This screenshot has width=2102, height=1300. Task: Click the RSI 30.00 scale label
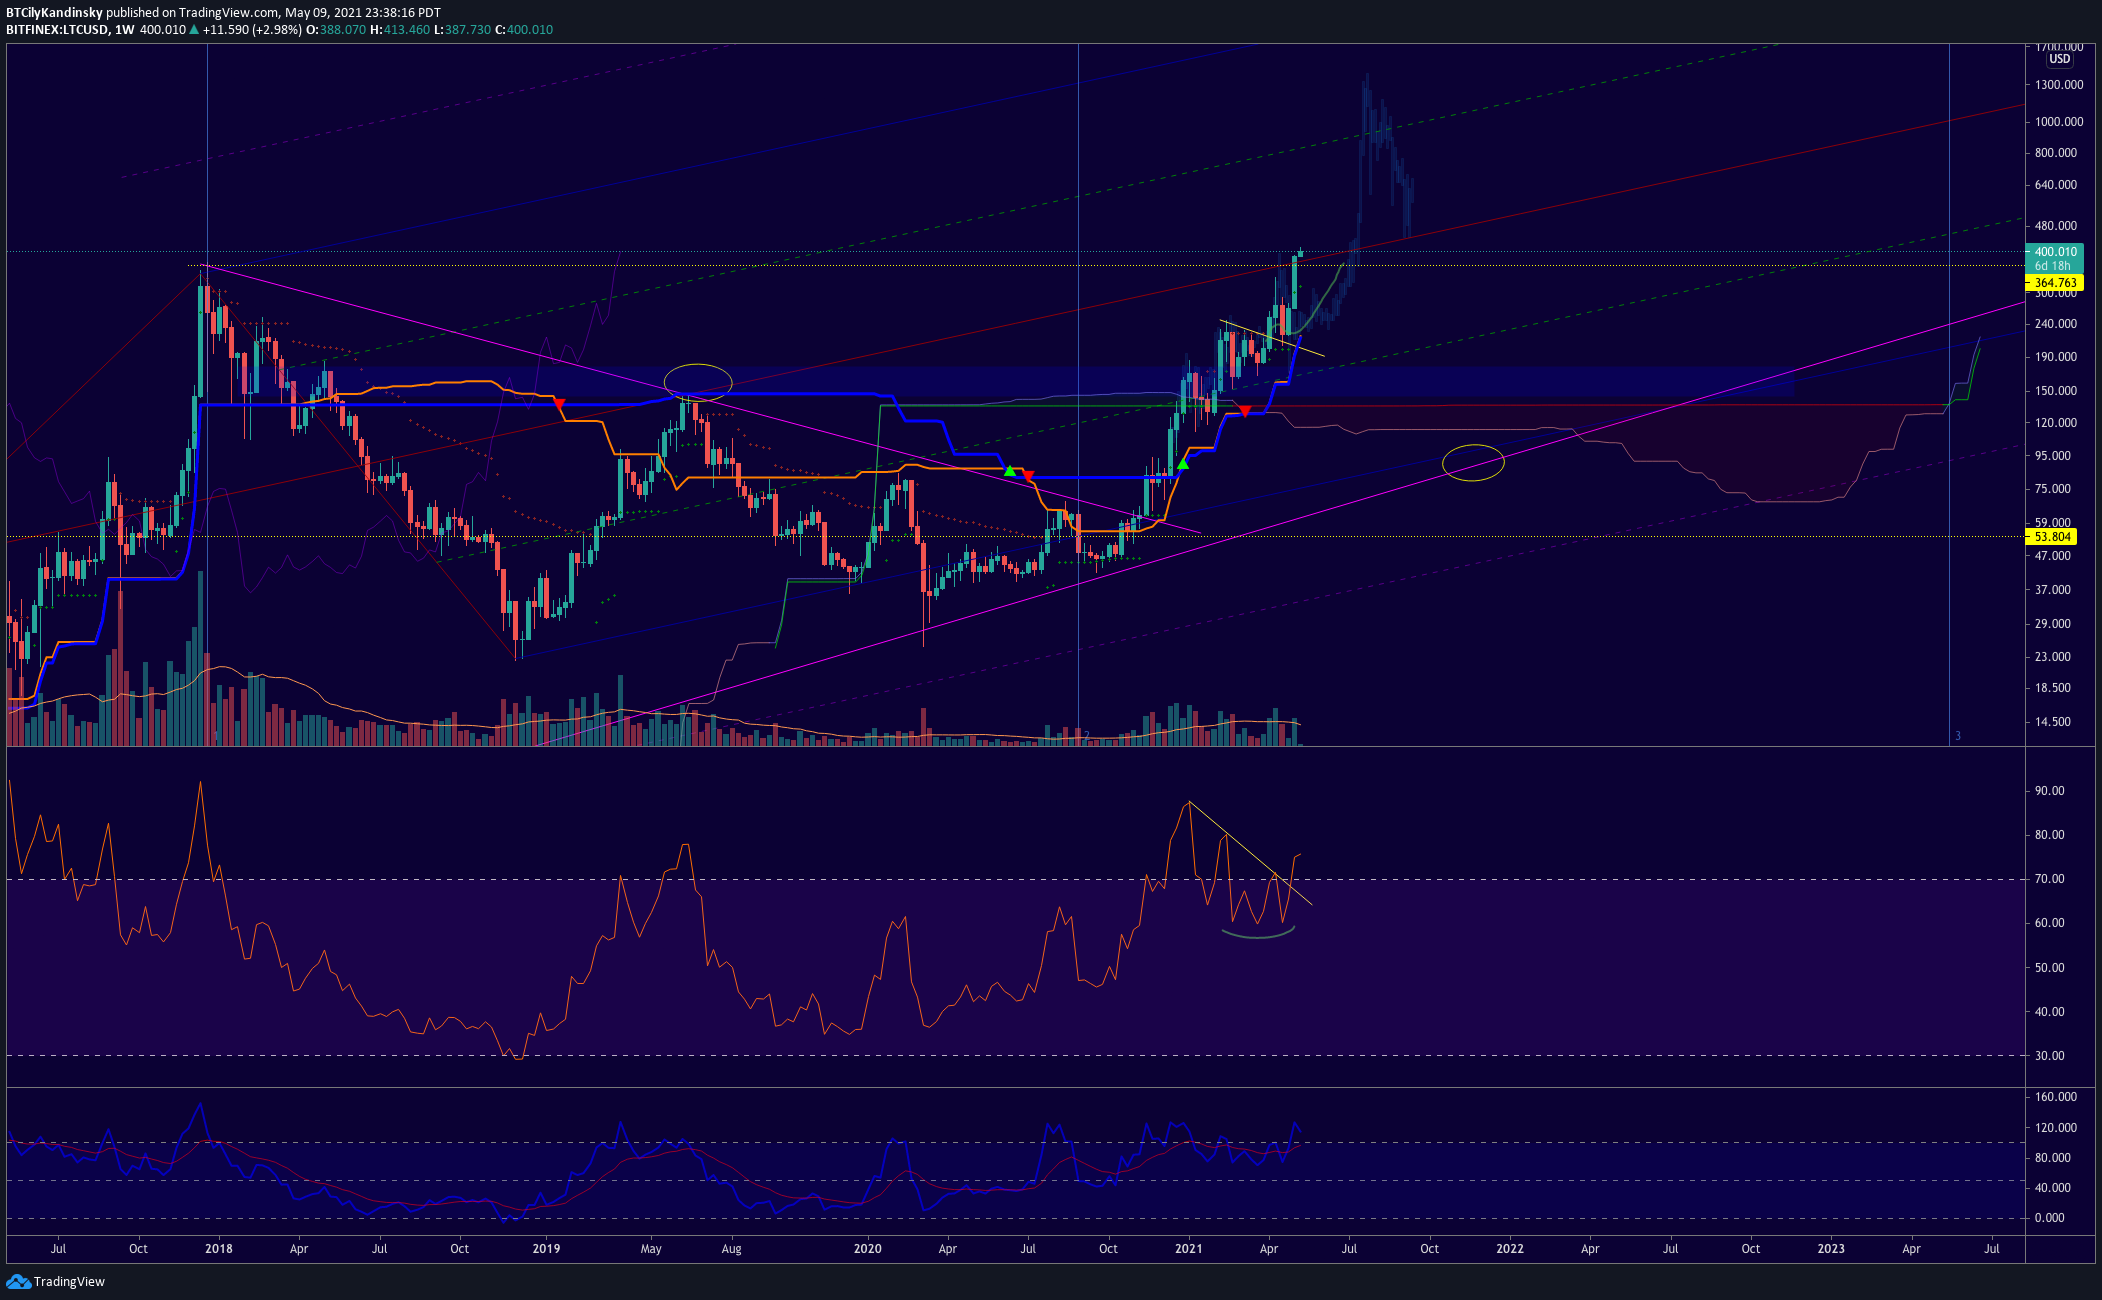click(x=2049, y=1056)
